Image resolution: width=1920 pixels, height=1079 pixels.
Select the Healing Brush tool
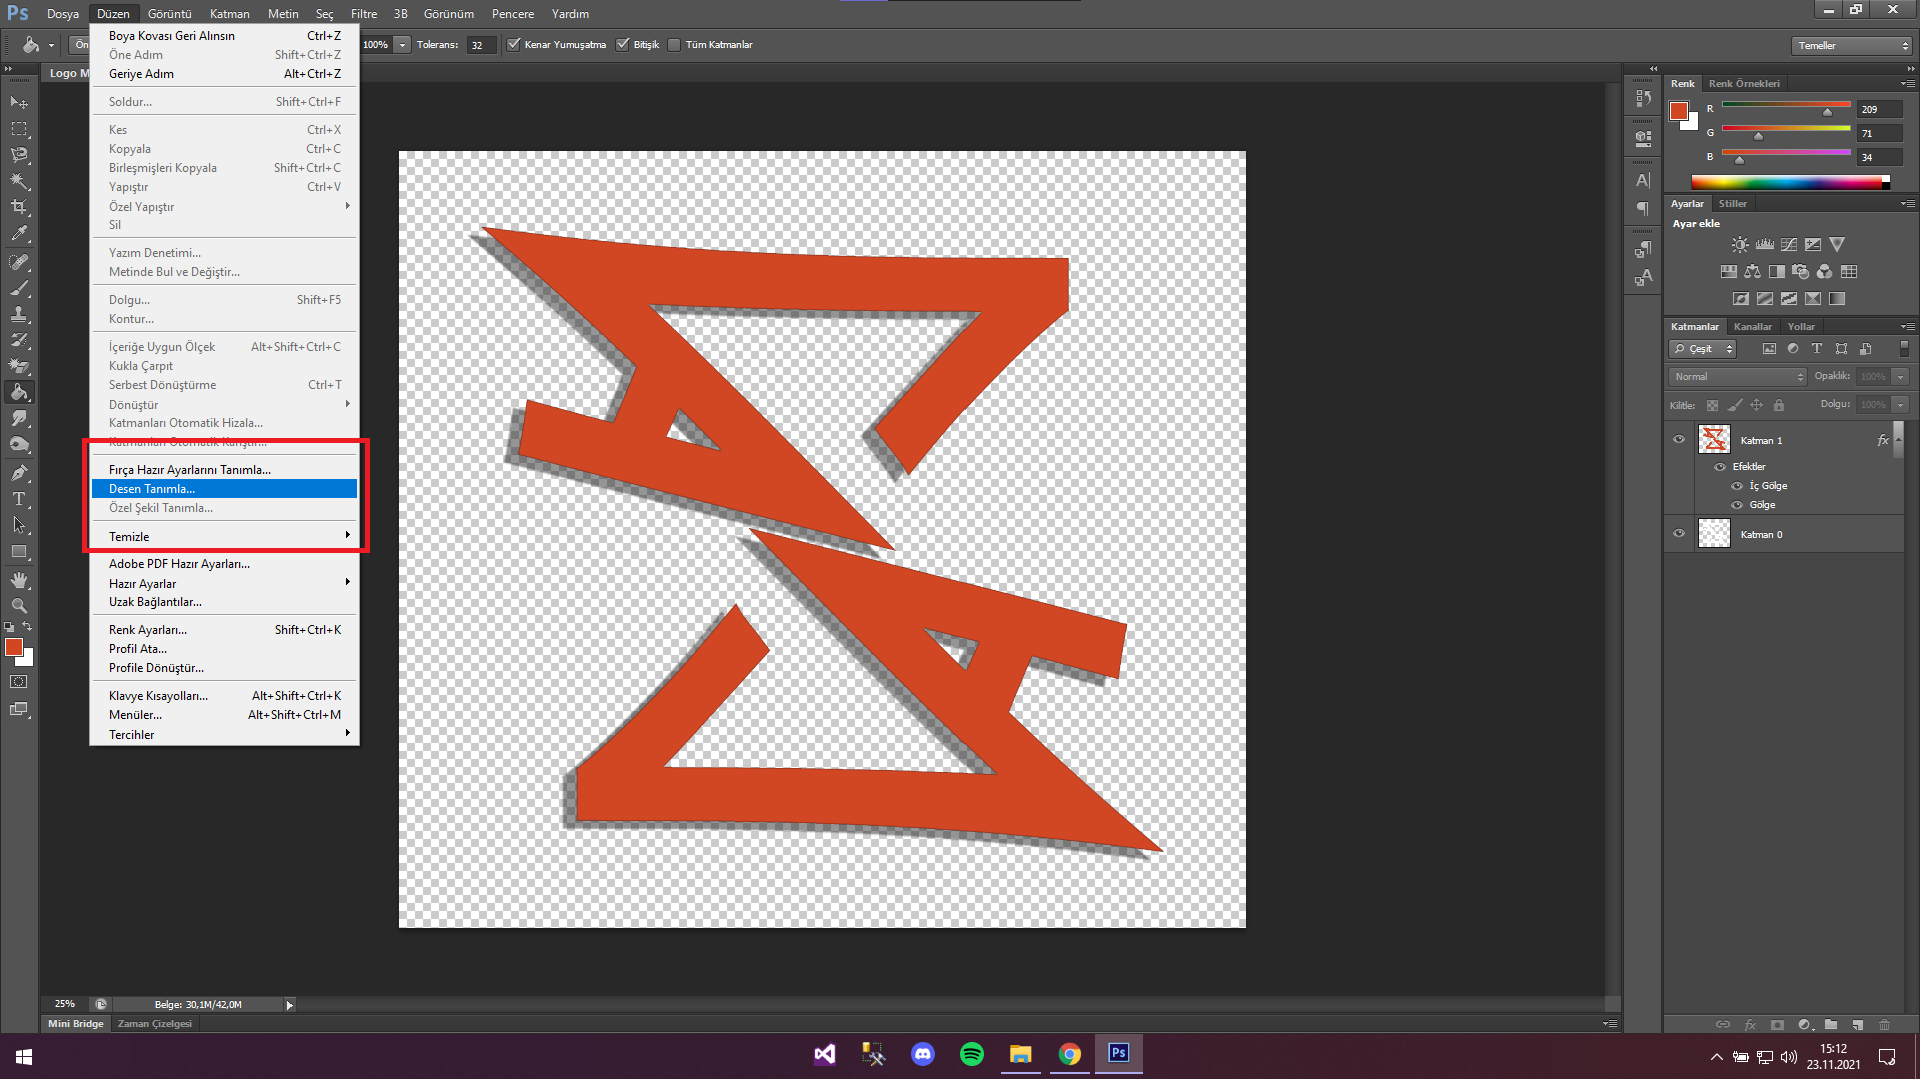[19, 262]
